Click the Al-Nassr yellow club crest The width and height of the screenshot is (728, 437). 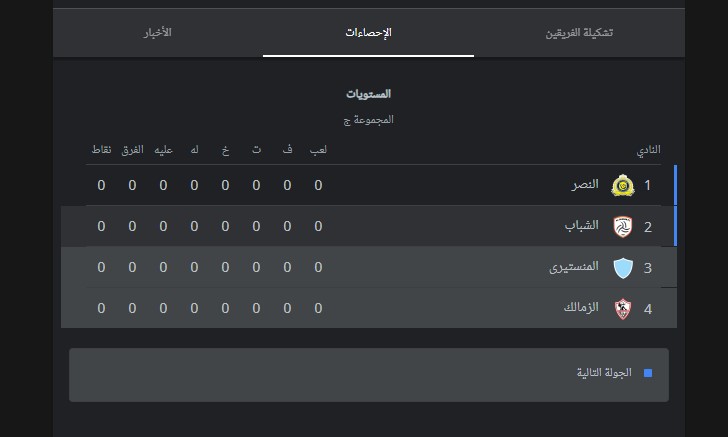[x=623, y=185]
